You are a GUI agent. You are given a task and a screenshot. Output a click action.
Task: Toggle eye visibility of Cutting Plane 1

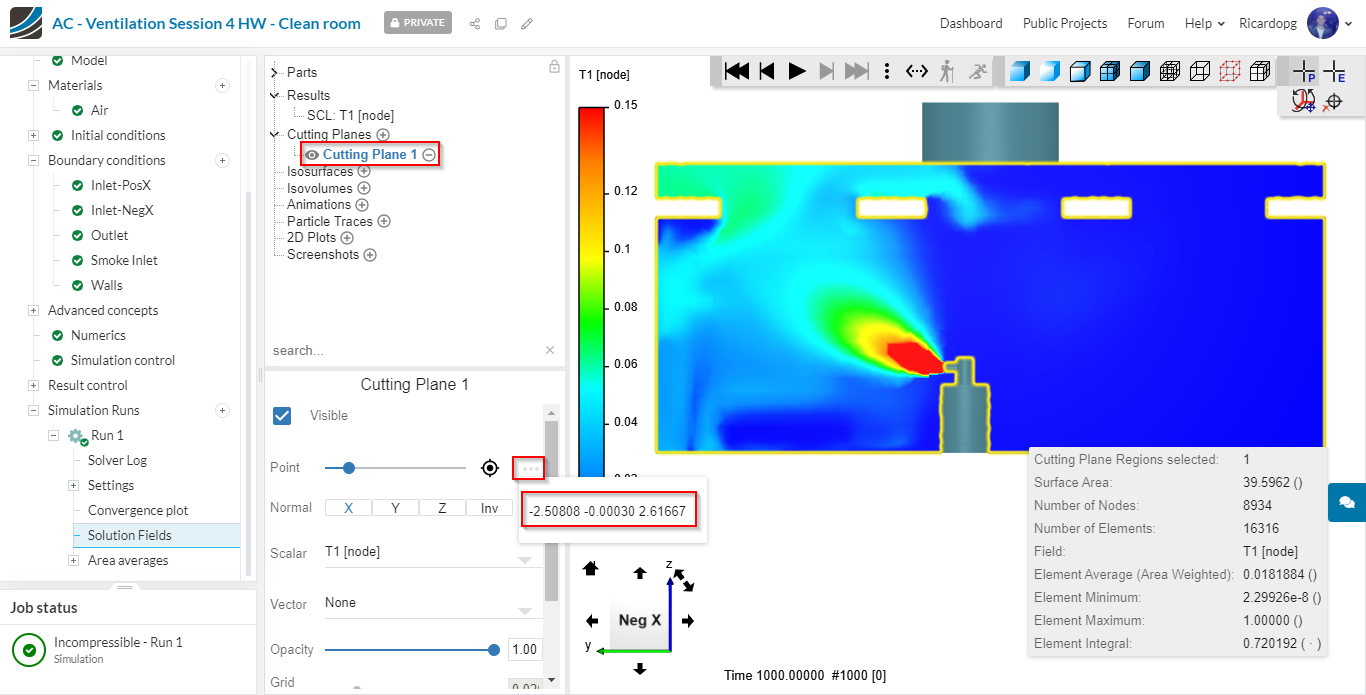pos(312,155)
